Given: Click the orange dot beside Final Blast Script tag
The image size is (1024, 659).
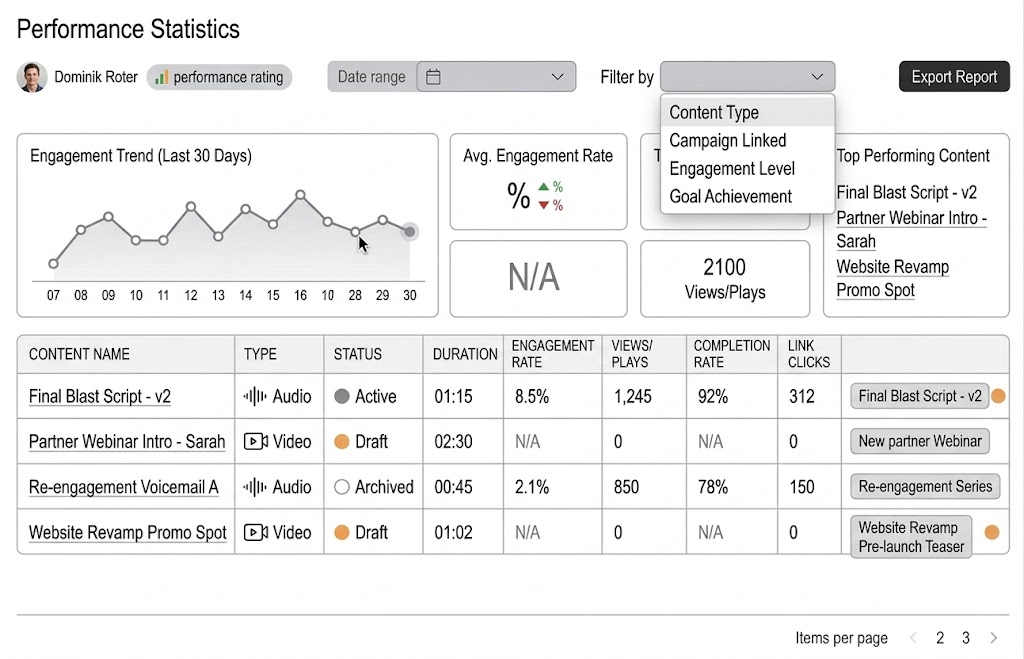Looking at the screenshot, I should (999, 396).
